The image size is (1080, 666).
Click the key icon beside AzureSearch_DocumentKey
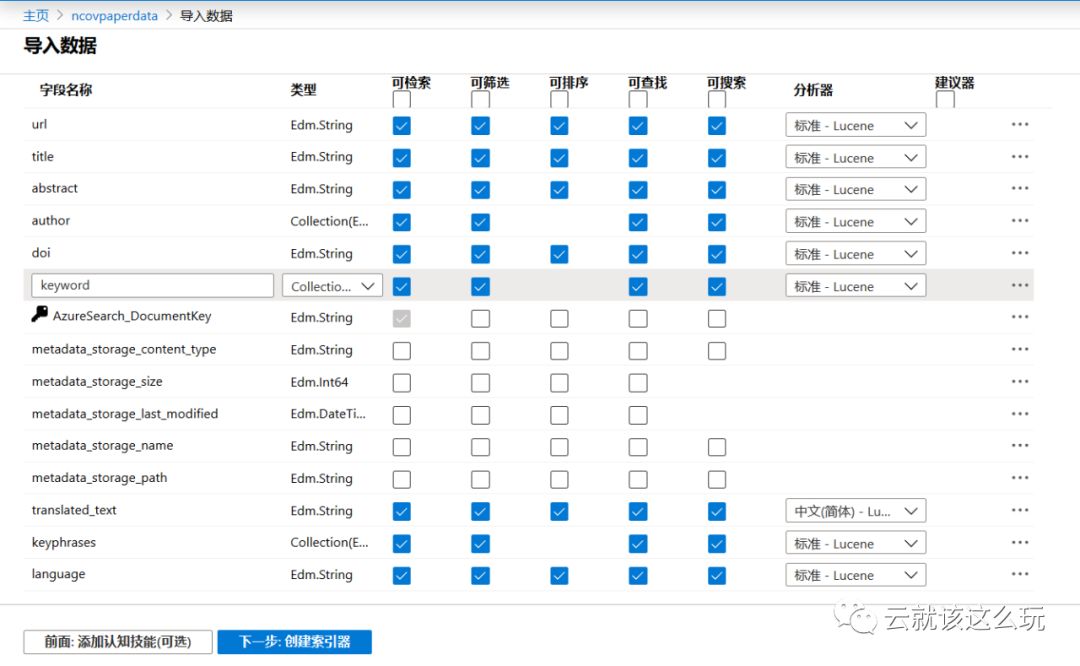(39, 314)
